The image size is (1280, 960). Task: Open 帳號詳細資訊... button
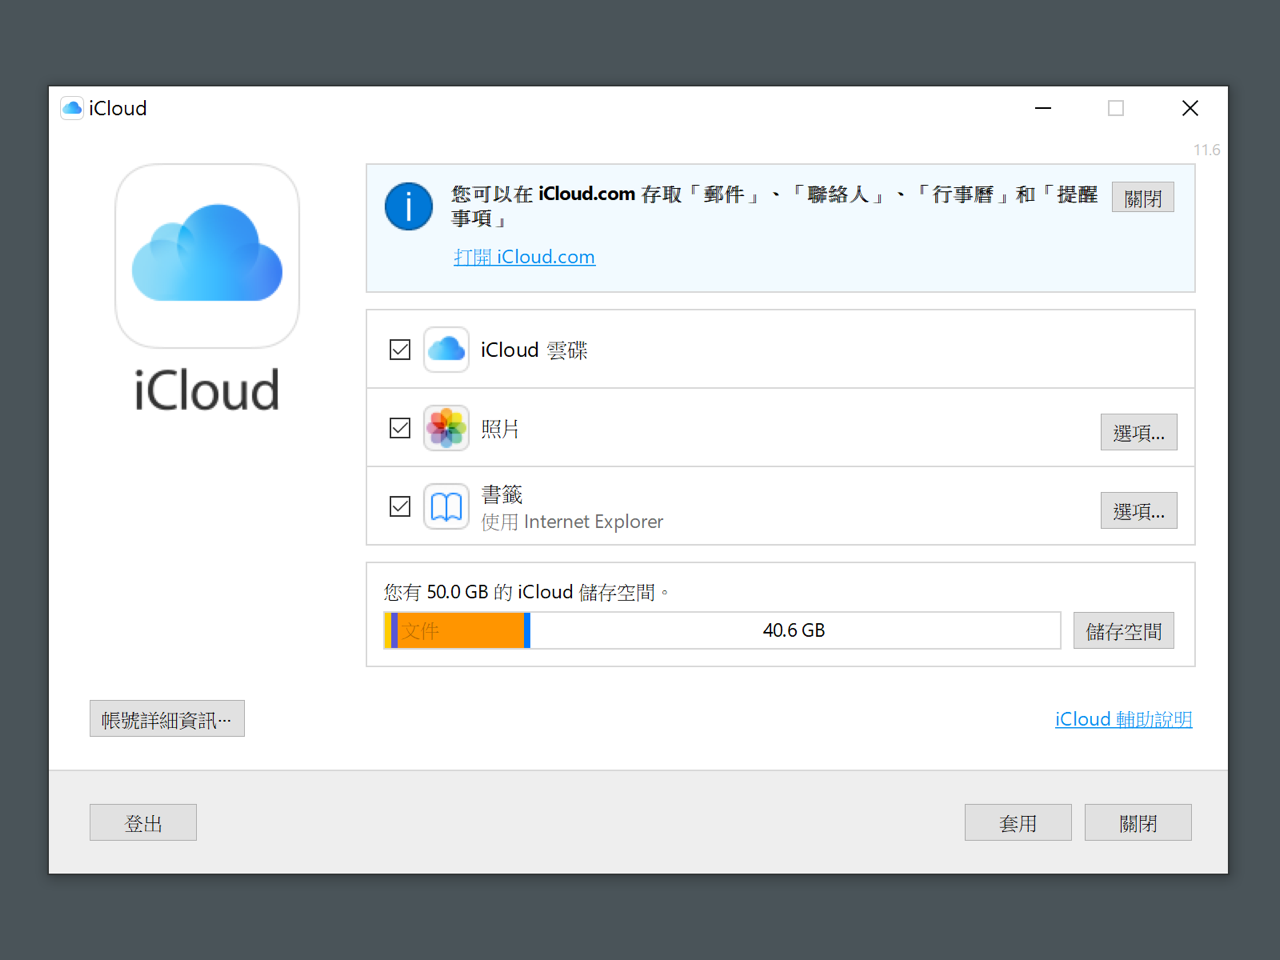click(167, 719)
